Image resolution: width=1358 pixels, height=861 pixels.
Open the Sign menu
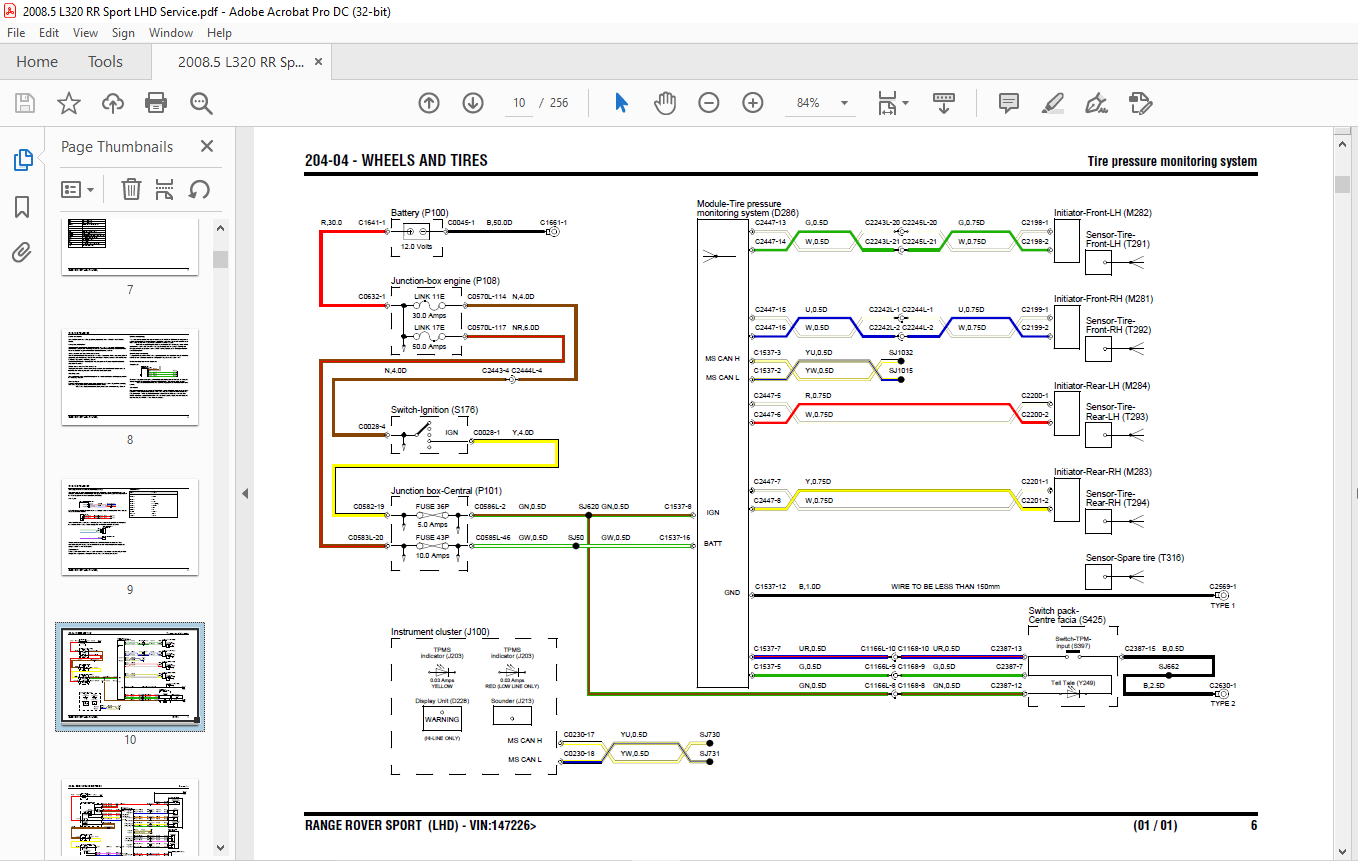click(x=123, y=33)
